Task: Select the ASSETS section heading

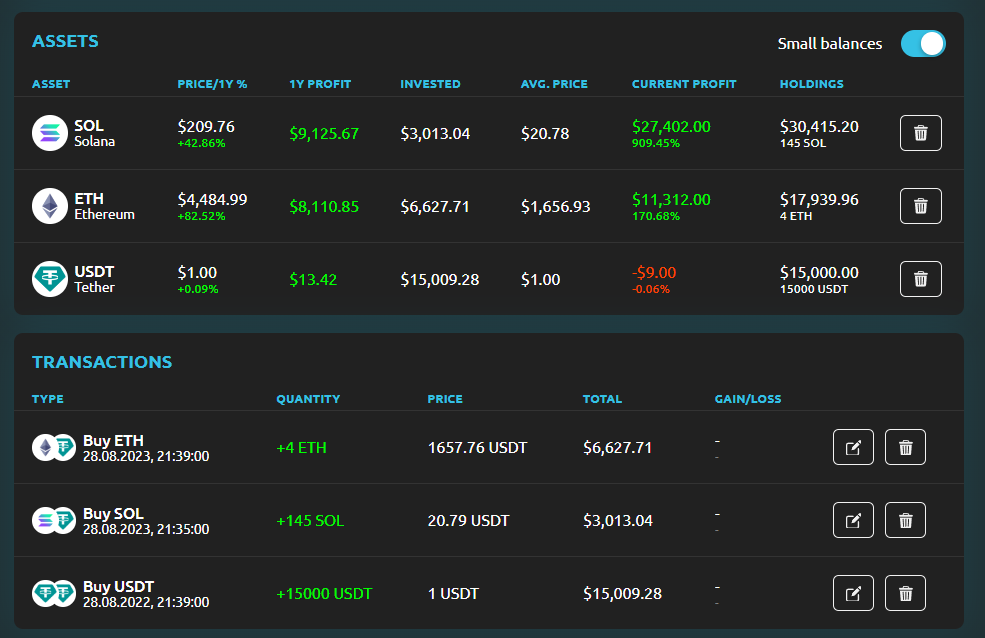Action: click(64, 41)
